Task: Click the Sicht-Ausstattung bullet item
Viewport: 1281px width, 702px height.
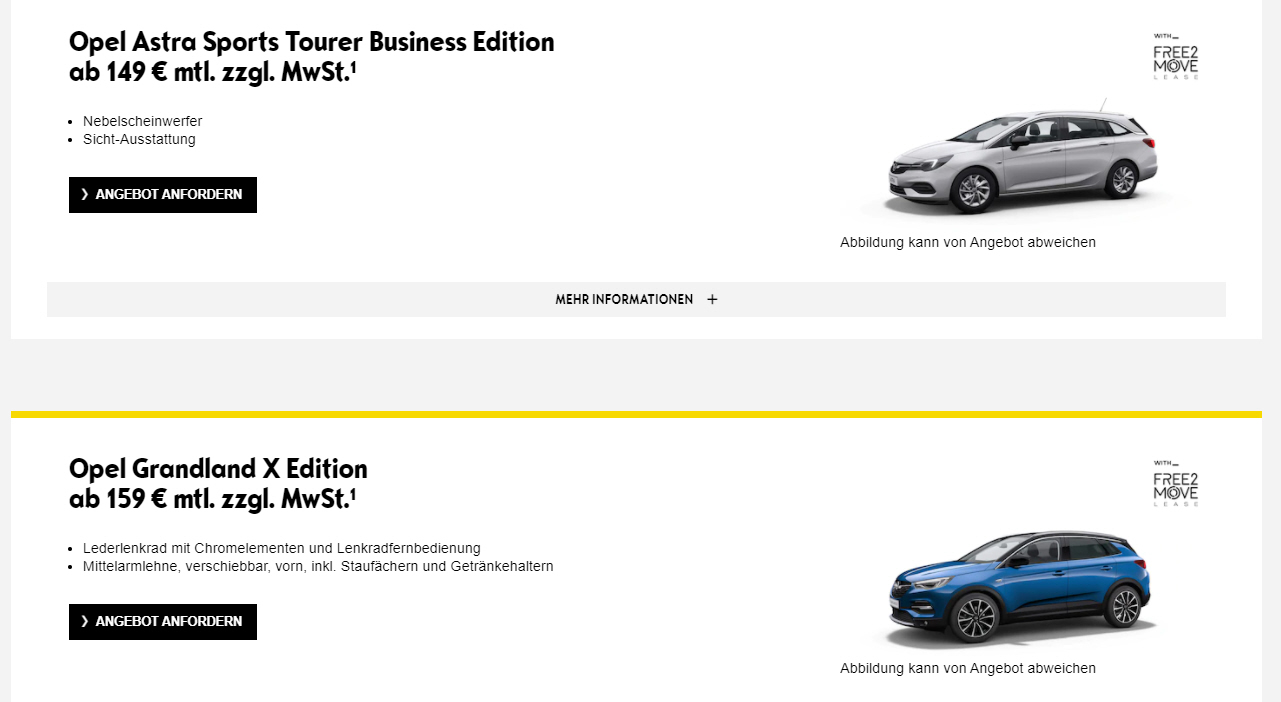Action: 139,139
